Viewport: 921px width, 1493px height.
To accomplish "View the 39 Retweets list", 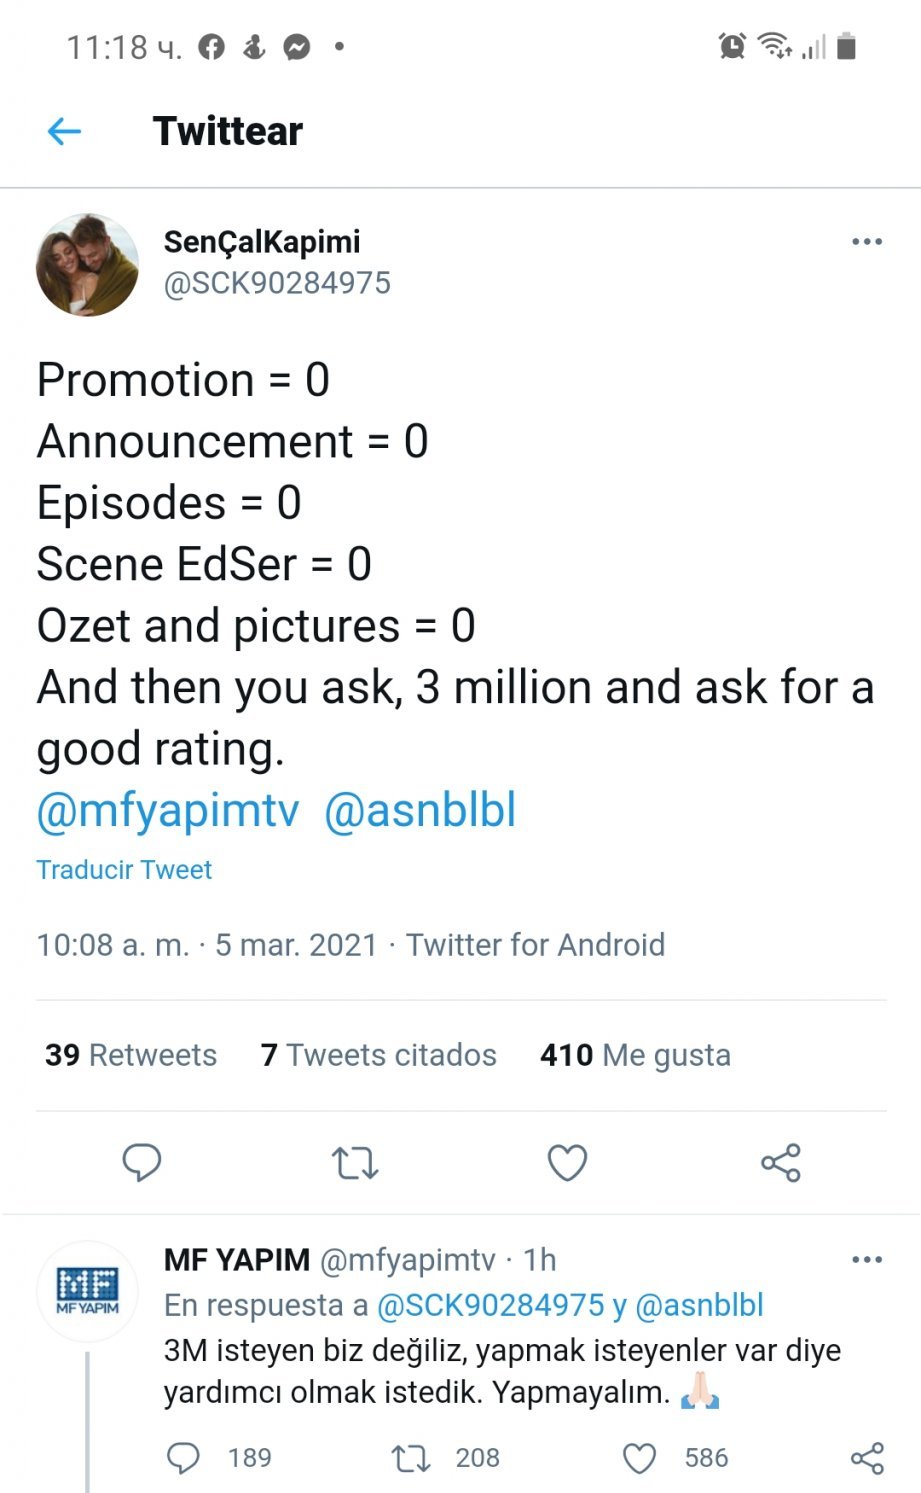I will (x=131, y=1055).
